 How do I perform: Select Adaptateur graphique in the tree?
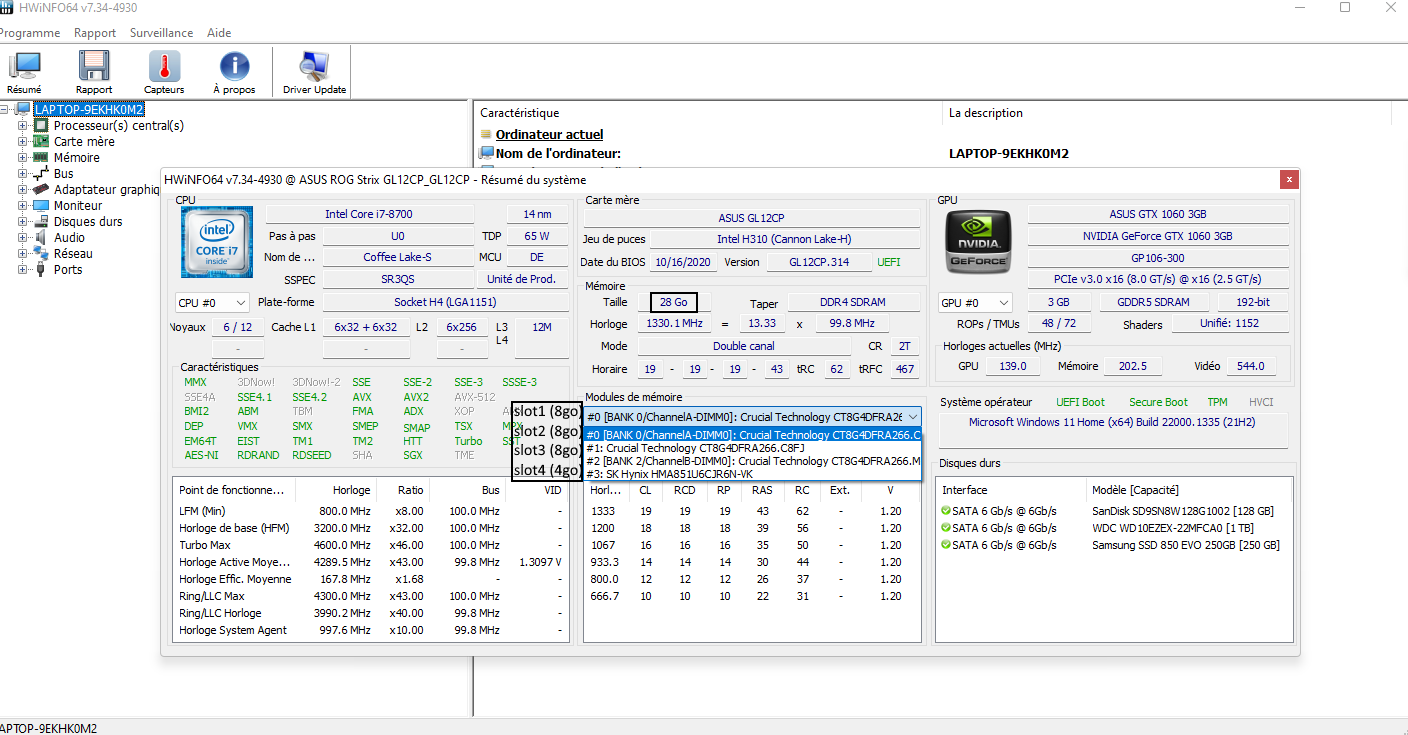pyautogui.click(x=107, y=190)
